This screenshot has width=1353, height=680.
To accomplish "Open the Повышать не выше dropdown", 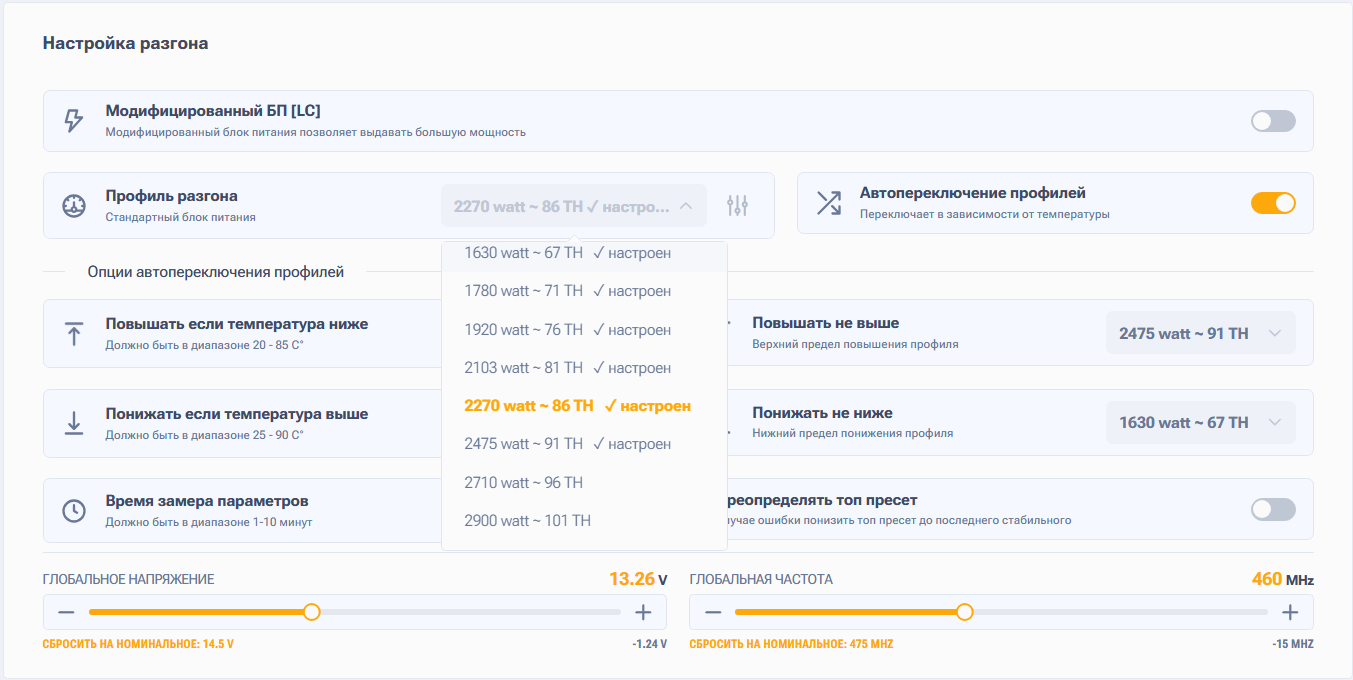I will 1200,333.
